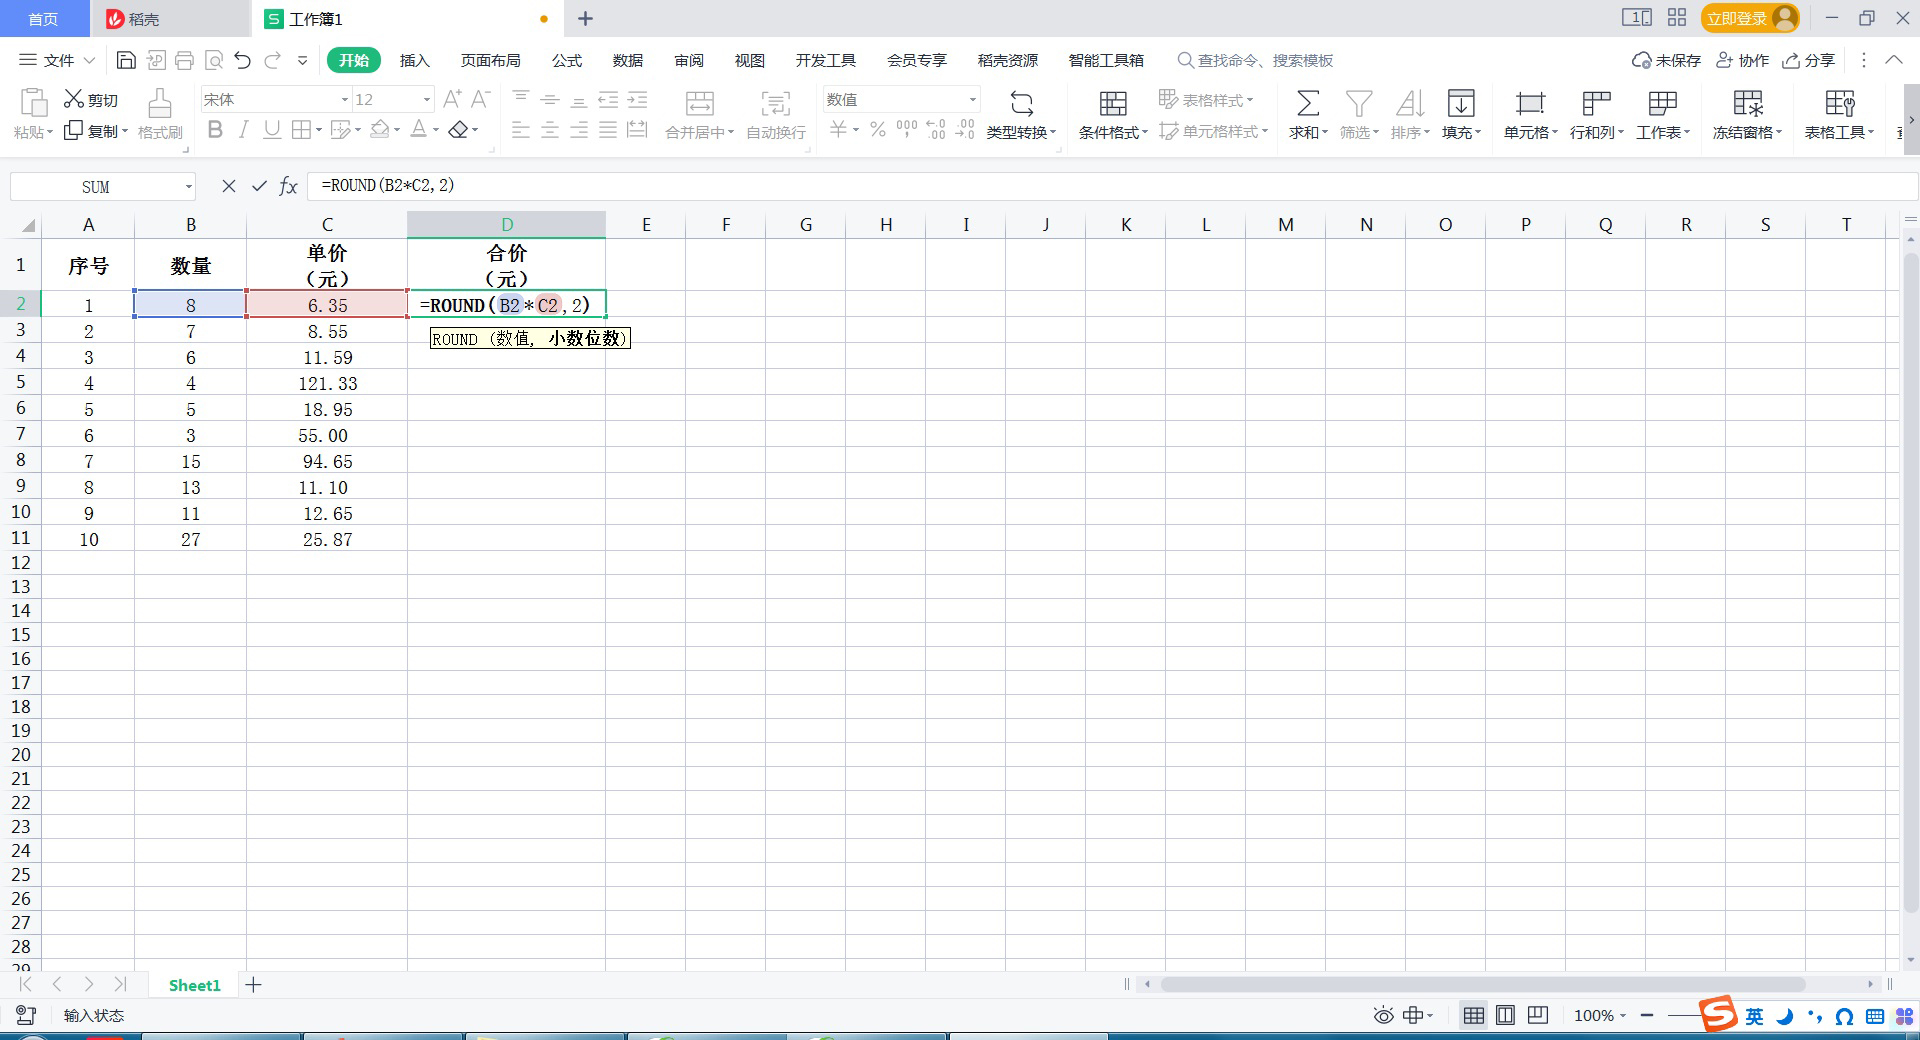This screenshot has height=1040, width=1920.
Task: Confirm formula with the checkmark icon
Action: click(259, 186)
